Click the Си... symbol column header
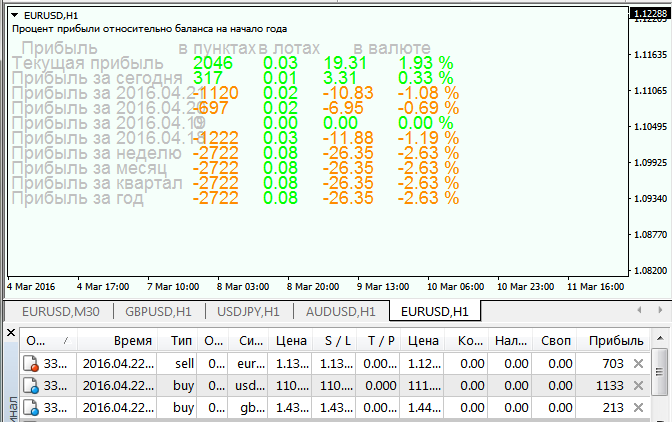The height and width of the screenshot is (422, 672). pos(248,341)
